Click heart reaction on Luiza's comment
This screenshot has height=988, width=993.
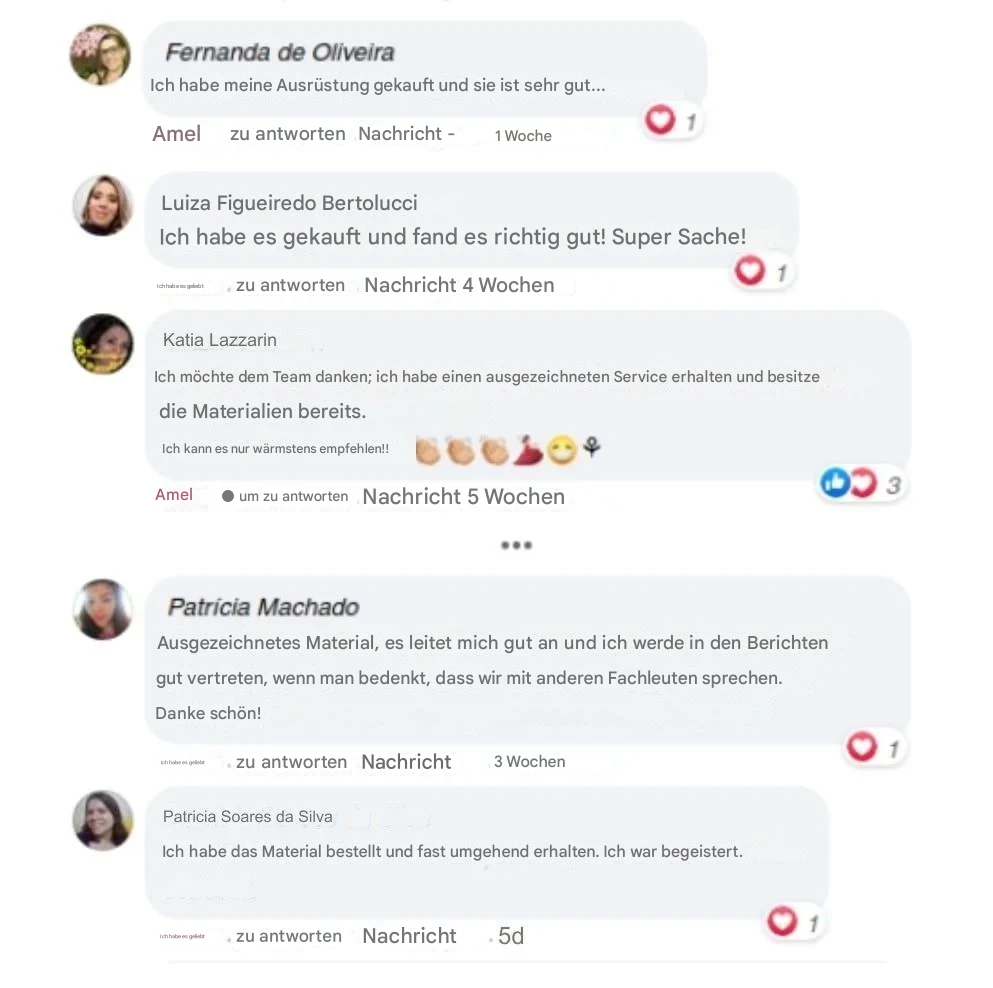pyautogui.click(x=750, y=270)
